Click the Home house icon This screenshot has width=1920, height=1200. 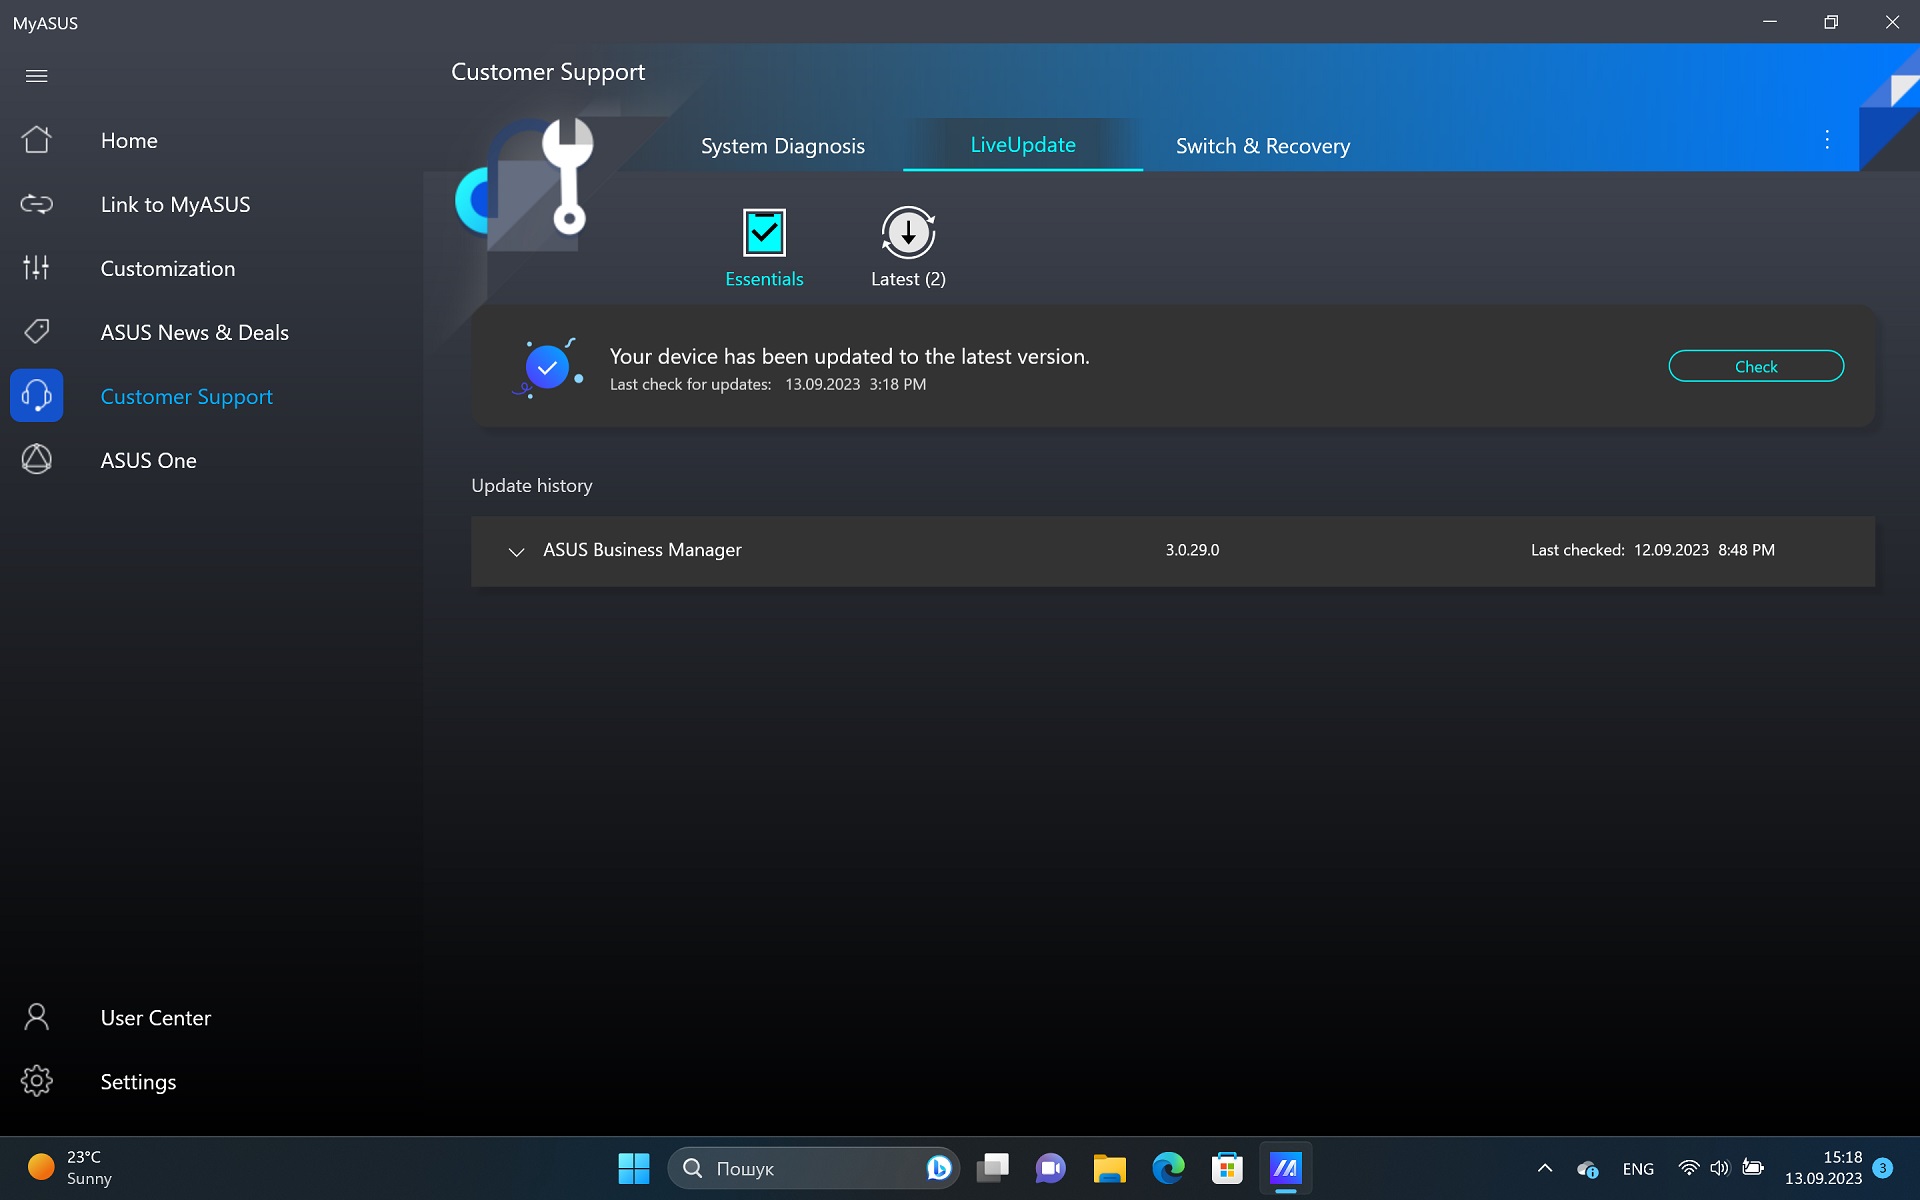(x=37, y=140)
